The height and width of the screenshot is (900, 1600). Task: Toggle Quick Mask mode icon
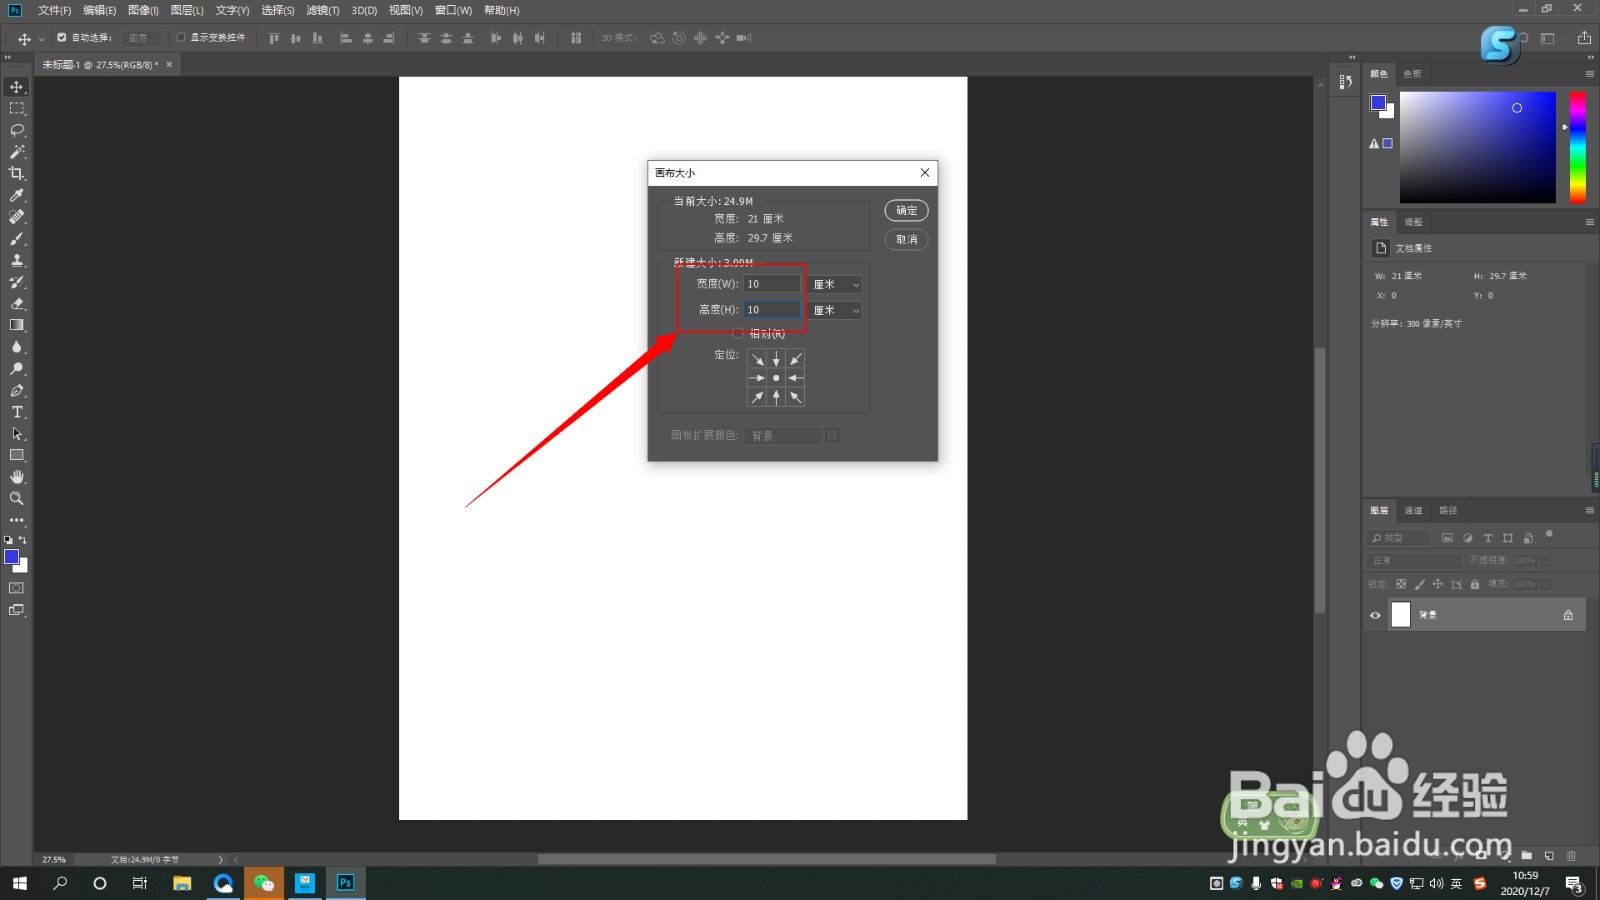click(17, 588)
